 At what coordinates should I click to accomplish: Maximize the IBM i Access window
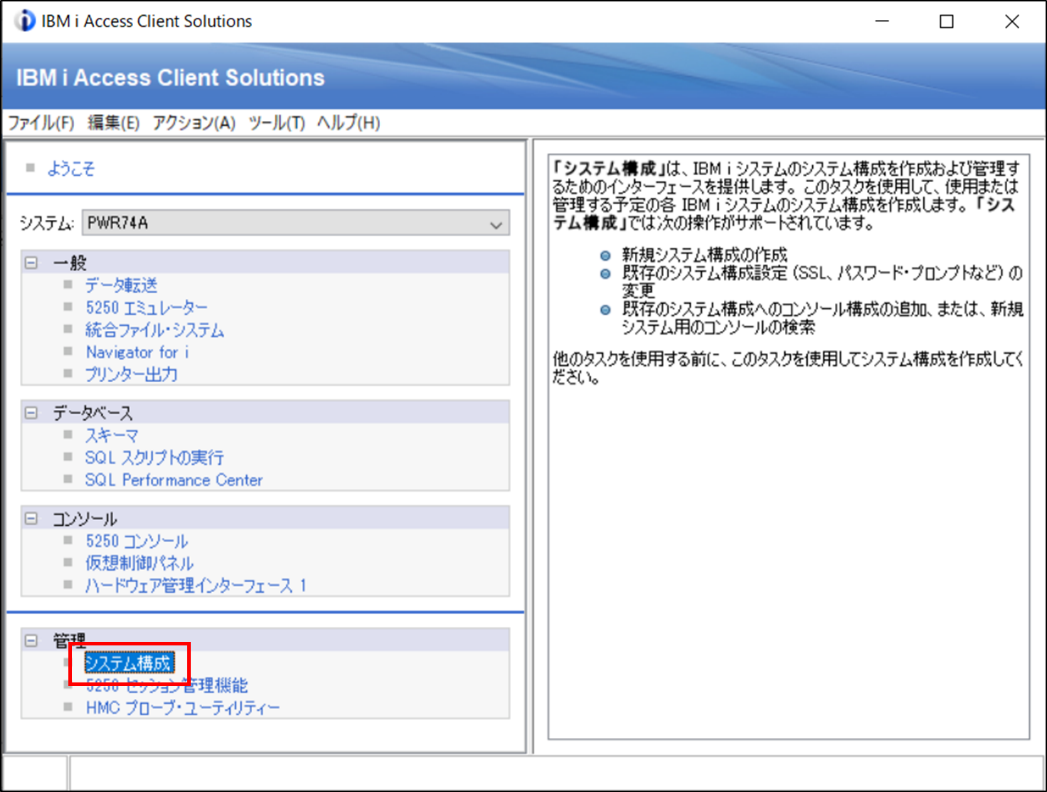point(946,21)
